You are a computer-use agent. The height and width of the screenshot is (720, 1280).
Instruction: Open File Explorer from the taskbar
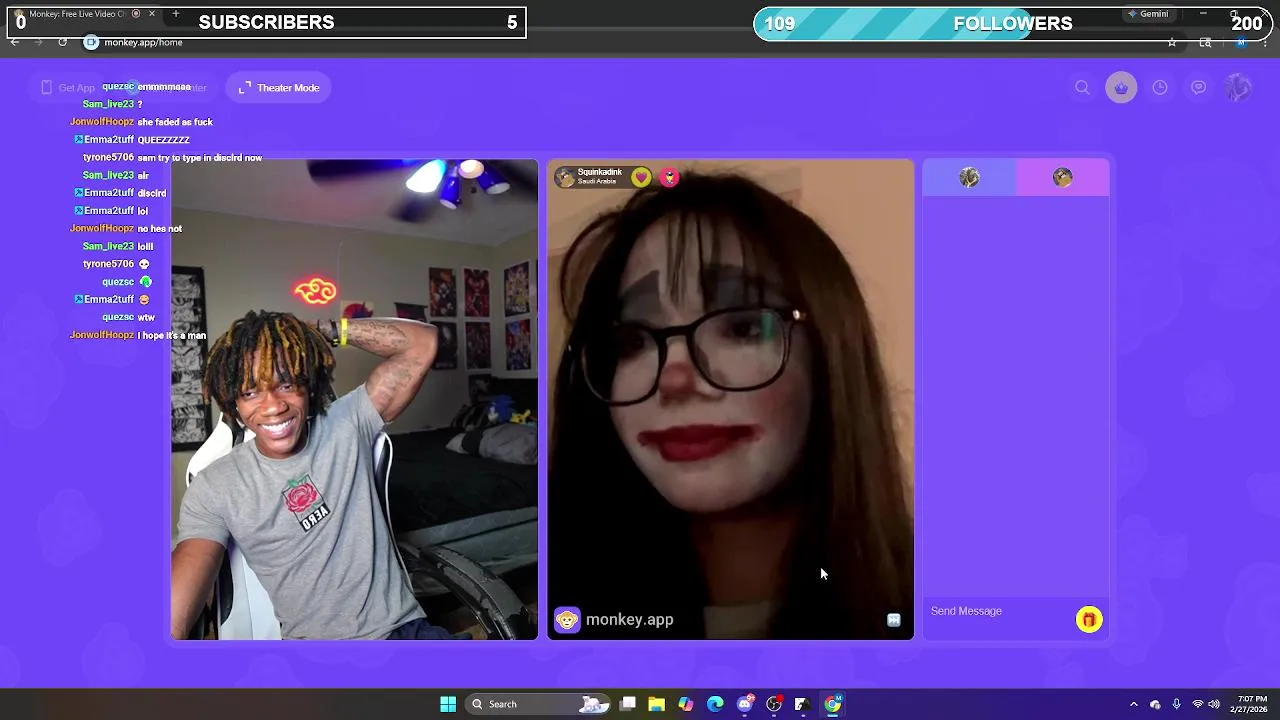(656, 704)
